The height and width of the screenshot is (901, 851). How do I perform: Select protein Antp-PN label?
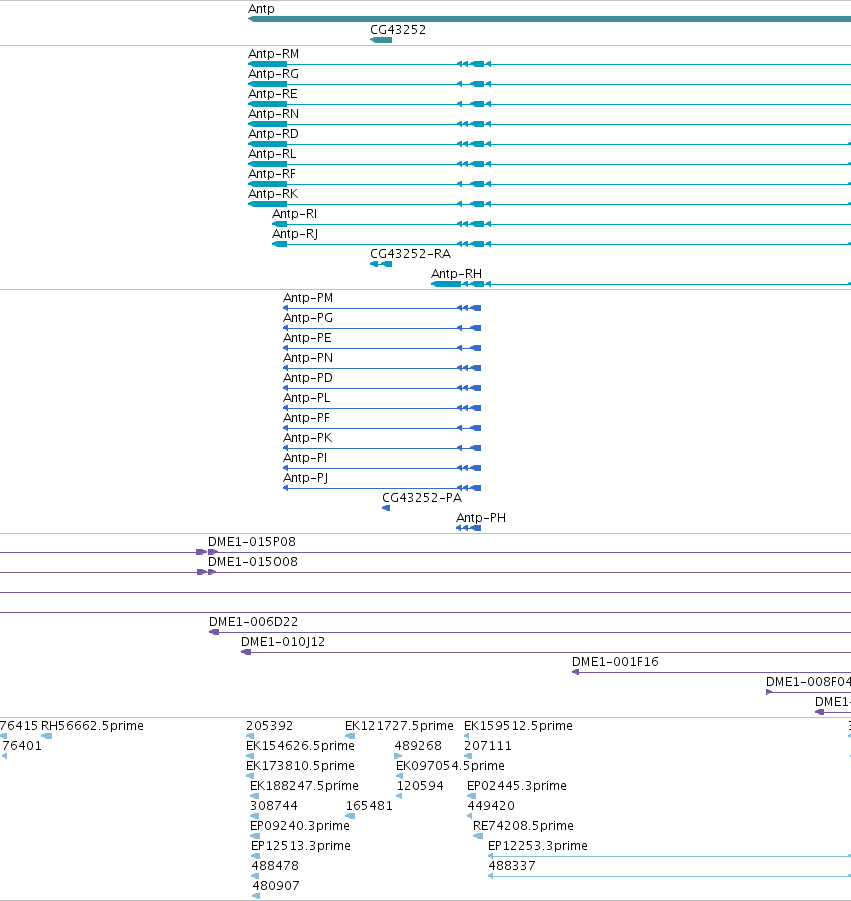pos(307,357)
